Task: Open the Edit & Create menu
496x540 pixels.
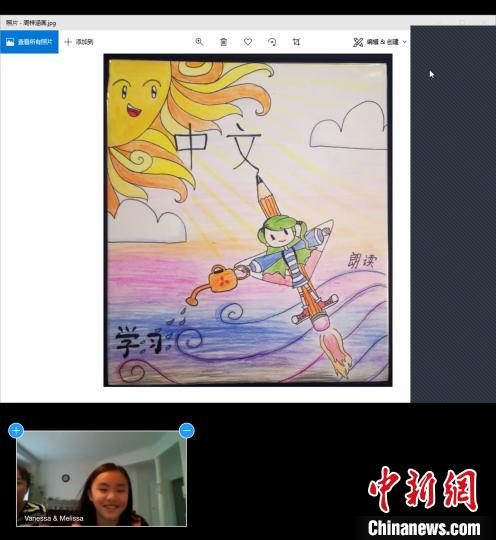Action: point(380,42)
